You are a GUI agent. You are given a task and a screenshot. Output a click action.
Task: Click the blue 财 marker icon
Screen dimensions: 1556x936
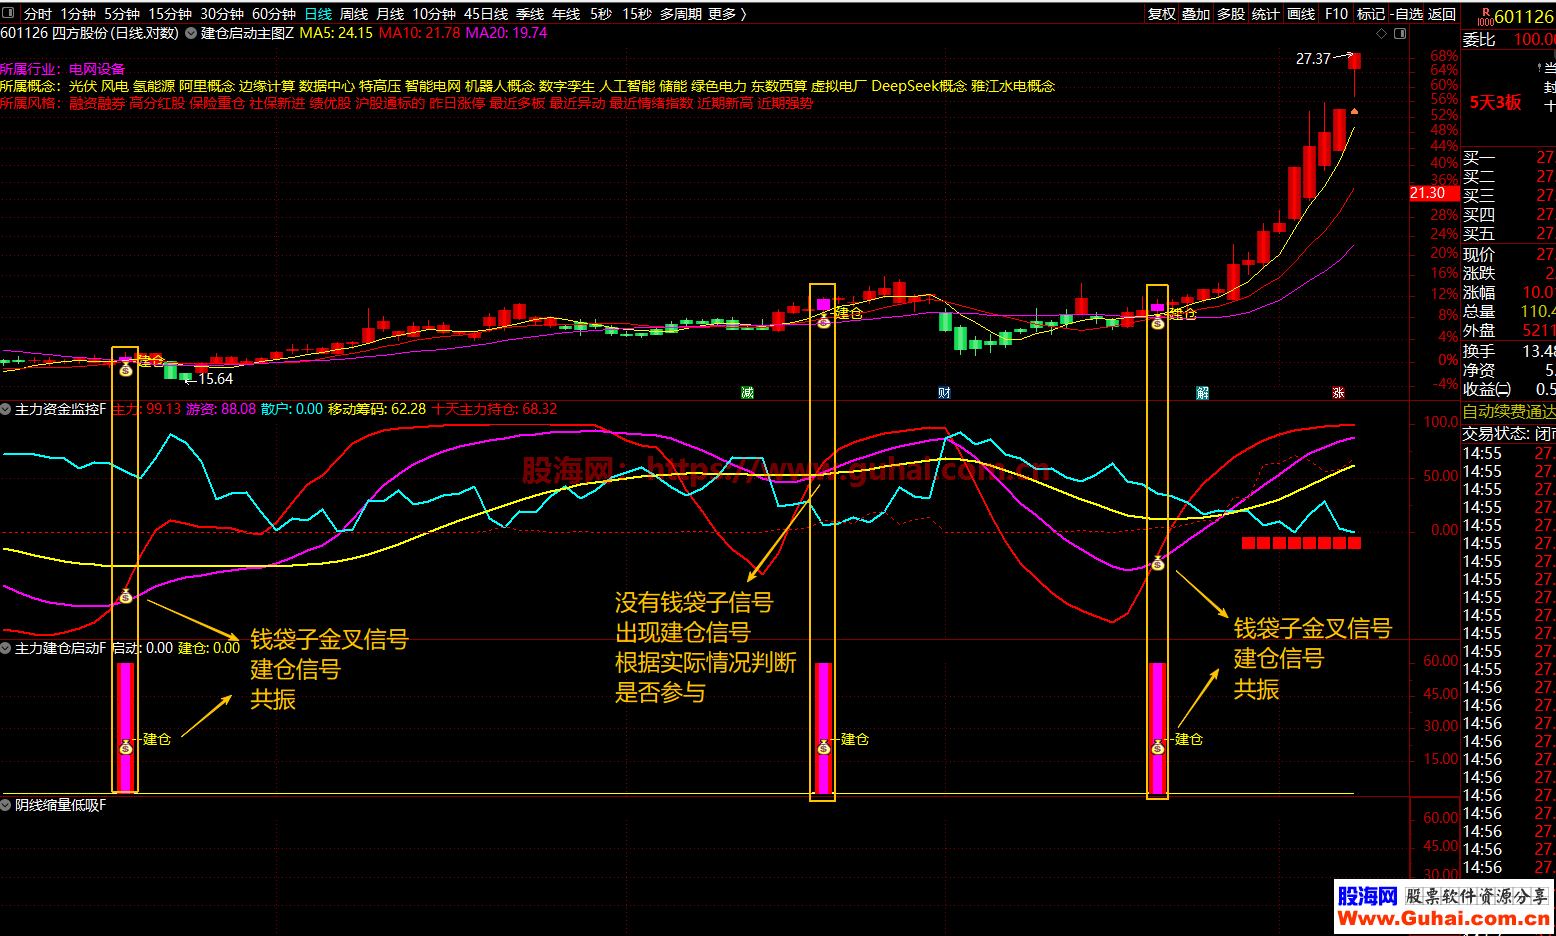[x=944, y=393]
